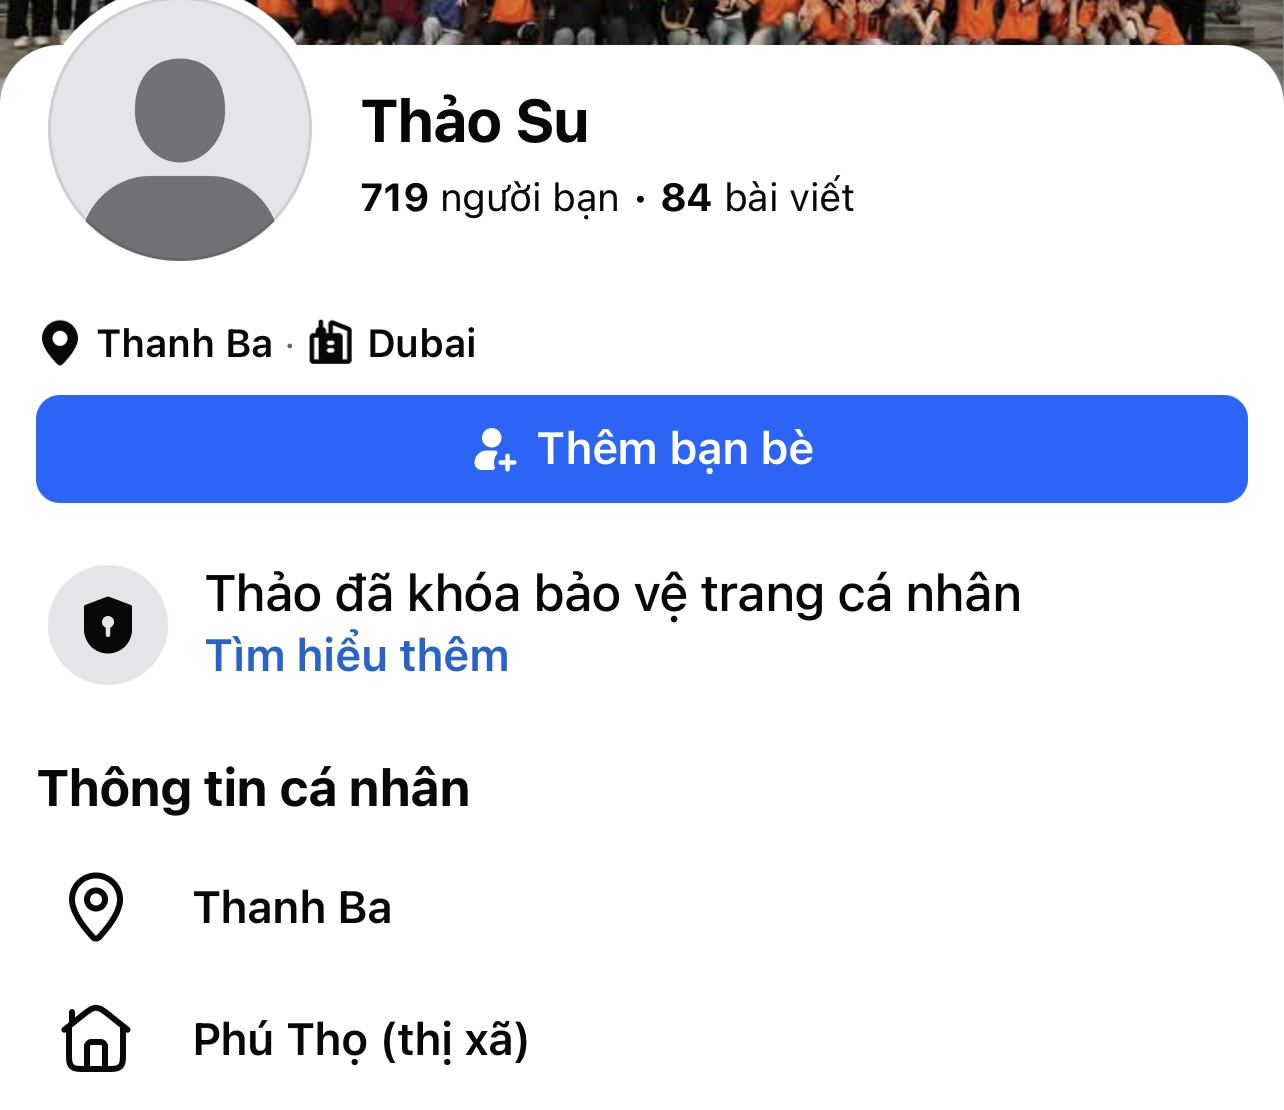Screen dimensions: 1284x1110
Task: Open the Tìm hiểu thêm link
Action: point(357,656)
